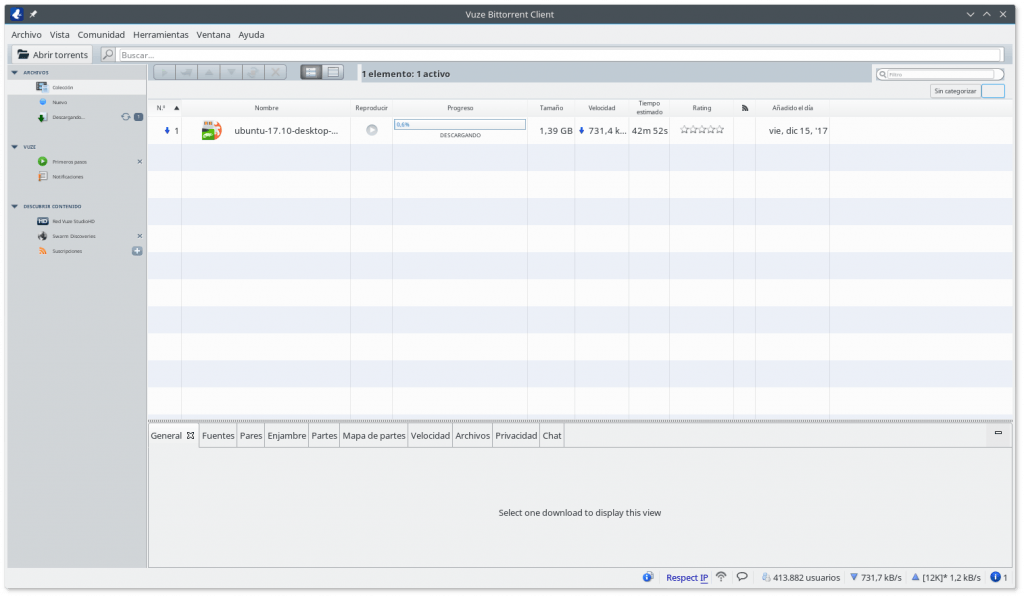
Task: Collapse the VUZE sidebar section
Action: pyautogui.click(x=14, y=147)
